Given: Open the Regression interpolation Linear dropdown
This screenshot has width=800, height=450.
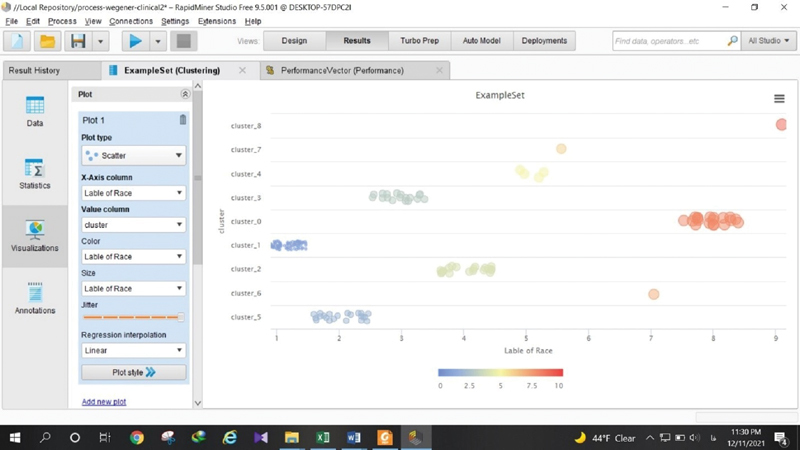Looking at the screenshot, I should point(133,351).
